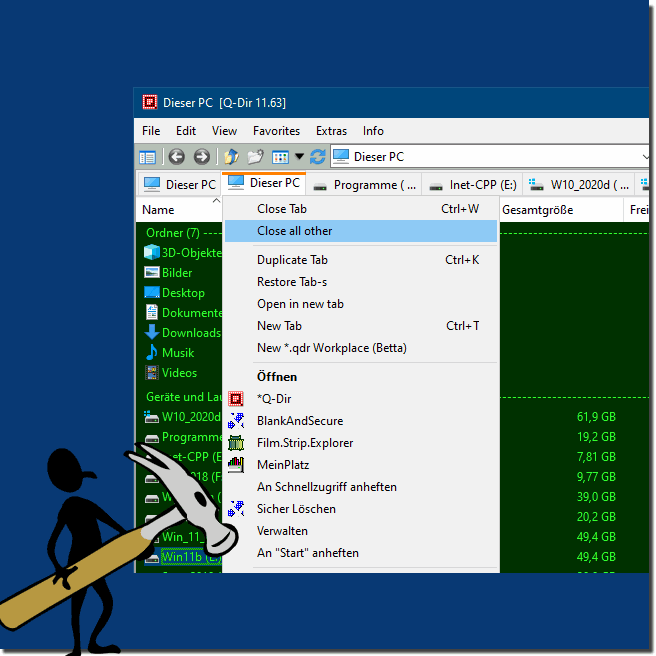
Task: Sort by the Gesamtgröße column header
Action: [561, 210]
